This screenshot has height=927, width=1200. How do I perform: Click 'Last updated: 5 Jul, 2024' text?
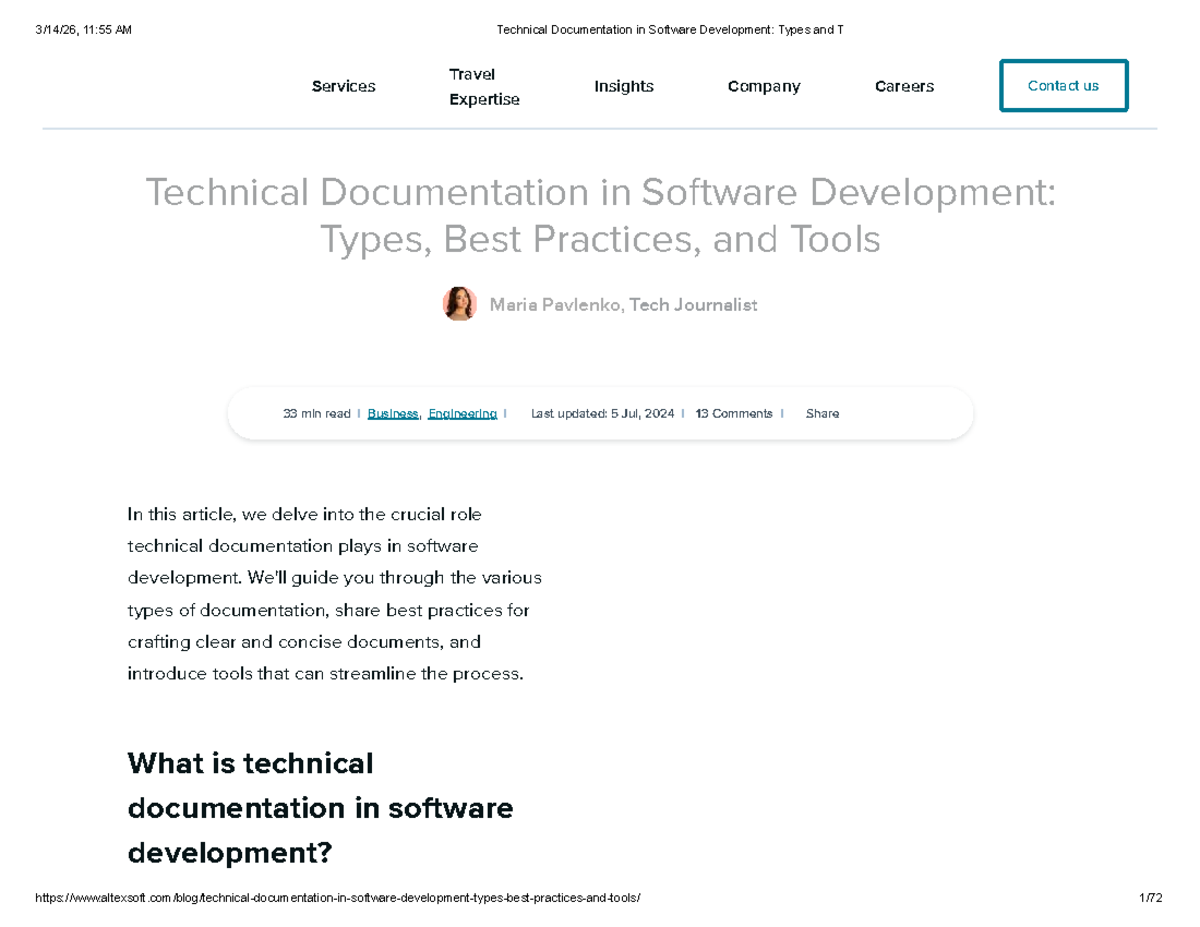(x=602, y=413)
